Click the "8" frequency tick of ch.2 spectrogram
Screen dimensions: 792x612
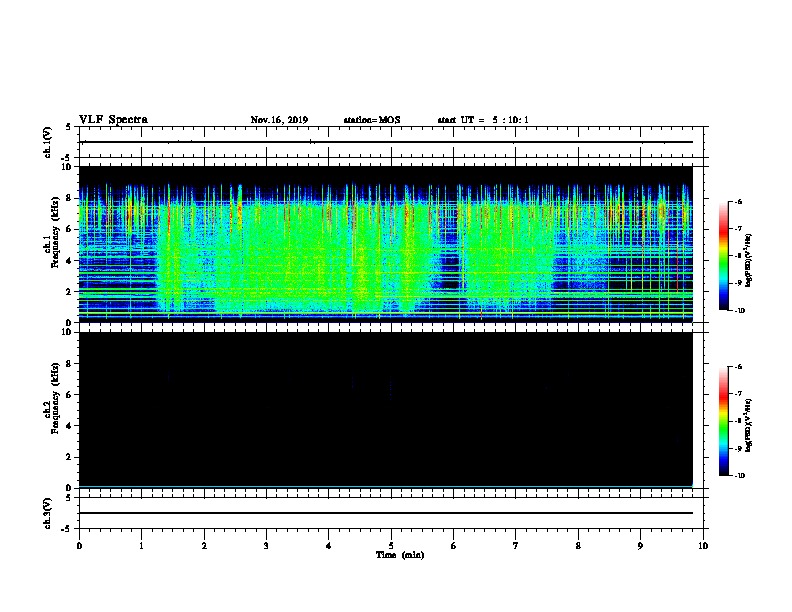pos(70,364)
